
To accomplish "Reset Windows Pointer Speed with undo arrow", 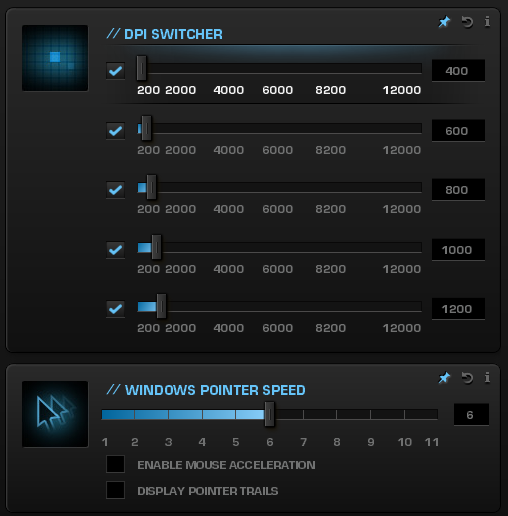I will pyautogui.click(x=467, y=378).
